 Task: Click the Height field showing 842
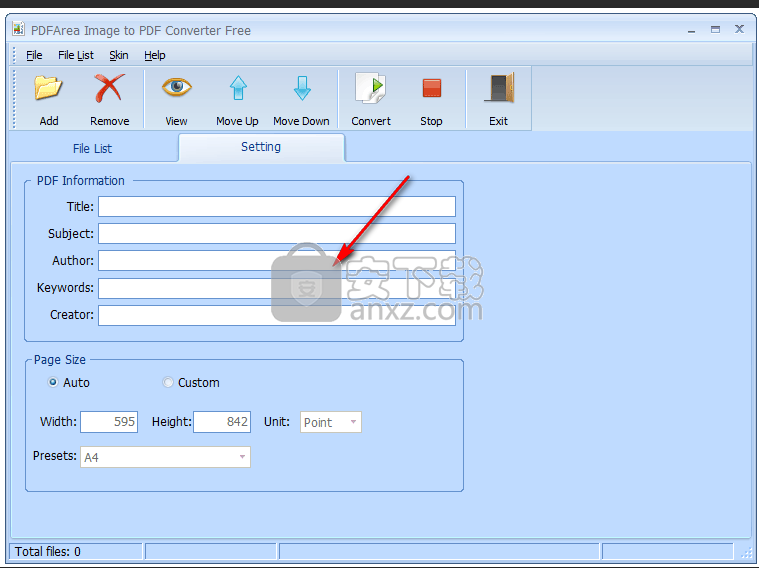coord(222,422)
